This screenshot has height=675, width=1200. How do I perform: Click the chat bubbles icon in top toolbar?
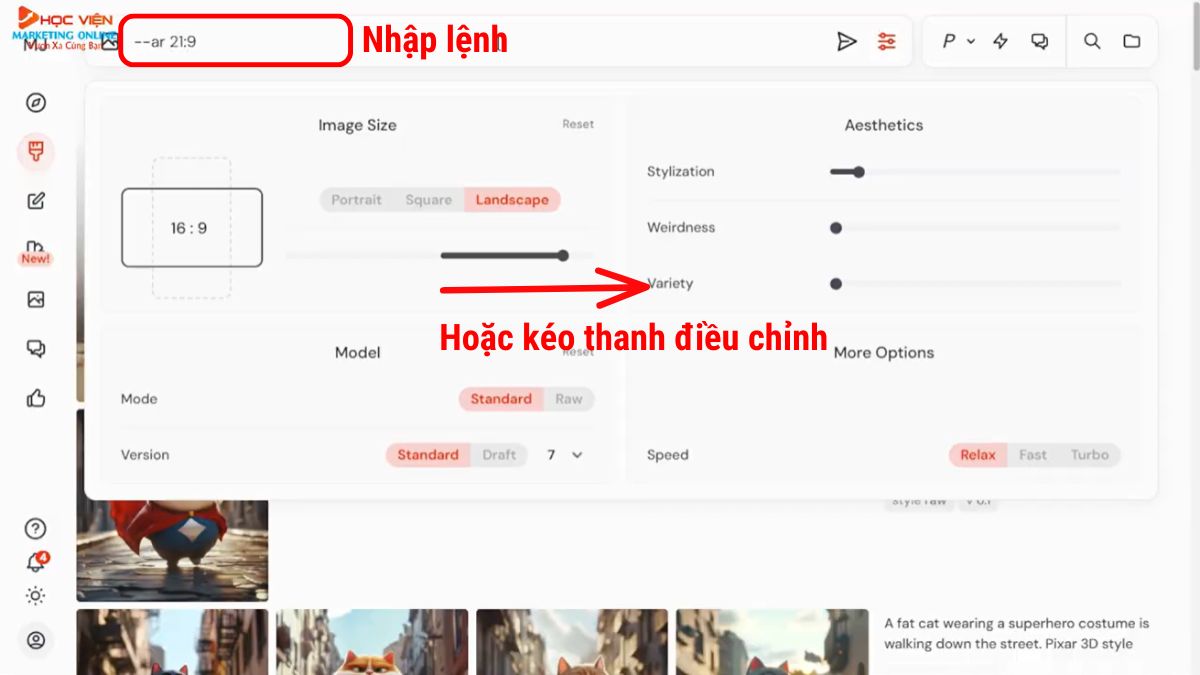click(x=1040, y=41)
